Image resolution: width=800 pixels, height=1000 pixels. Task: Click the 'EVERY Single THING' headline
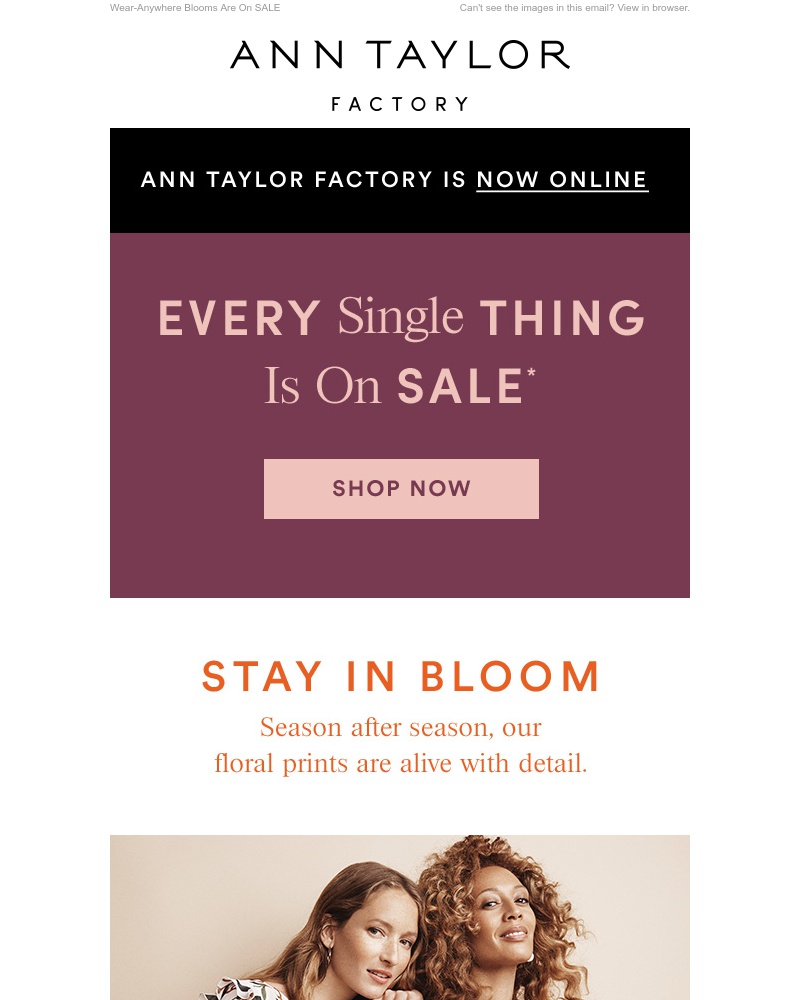pos(401,317)
